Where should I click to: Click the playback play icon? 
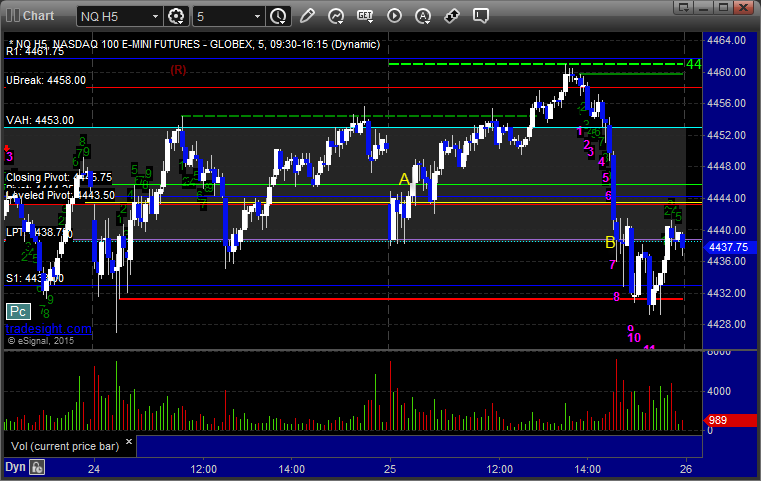394,16
